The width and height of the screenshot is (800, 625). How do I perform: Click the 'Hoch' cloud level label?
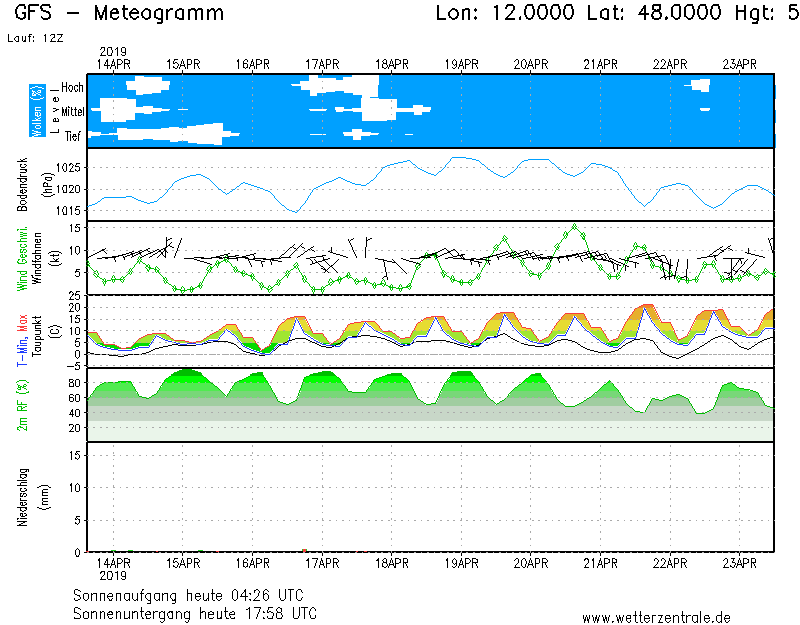coord(72,87)
